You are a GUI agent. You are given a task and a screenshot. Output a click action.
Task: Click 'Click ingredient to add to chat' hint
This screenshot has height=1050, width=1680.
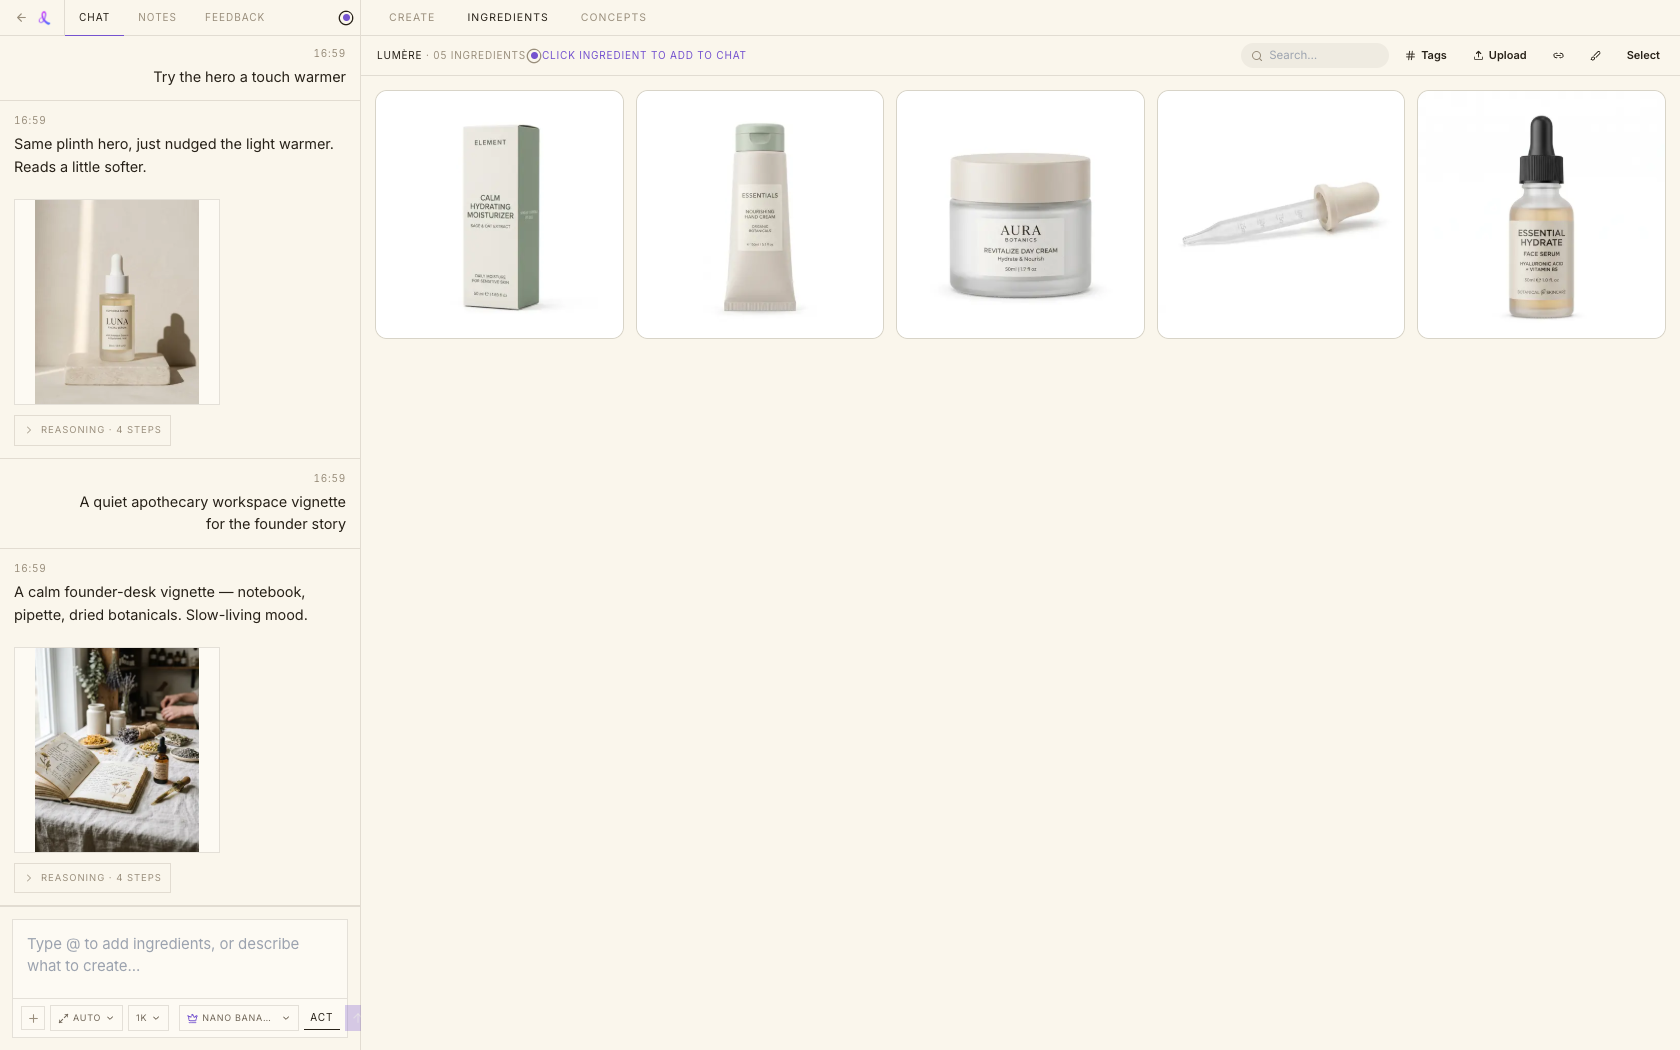coord(644,56)
